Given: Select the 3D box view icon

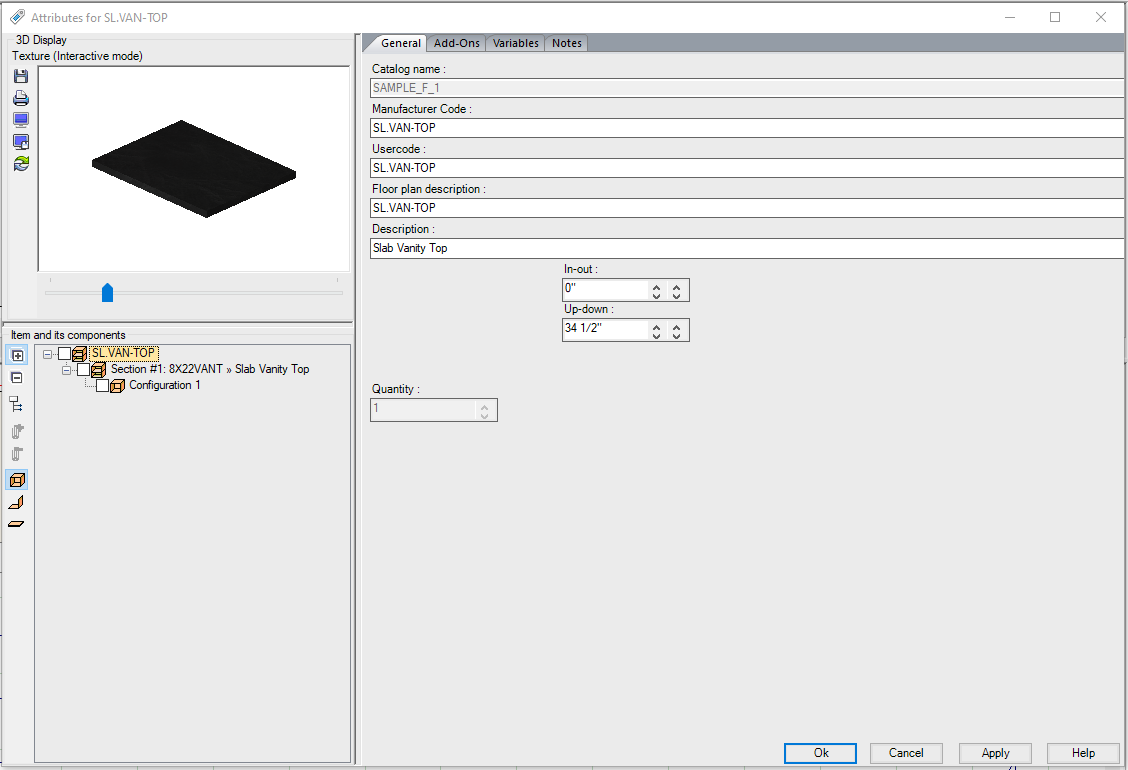Looking at the screenshot, I should 17,480.
